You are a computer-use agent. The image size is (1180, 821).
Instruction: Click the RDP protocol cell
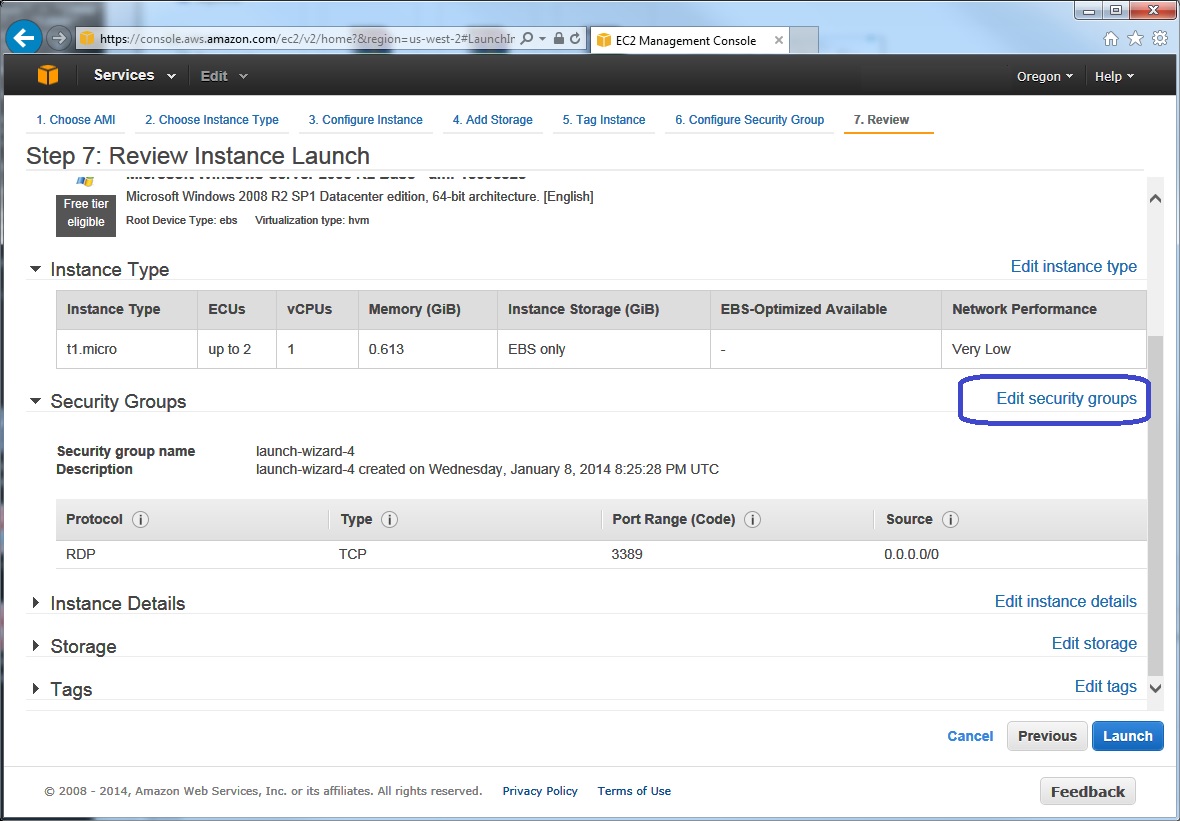pos(81,555)
